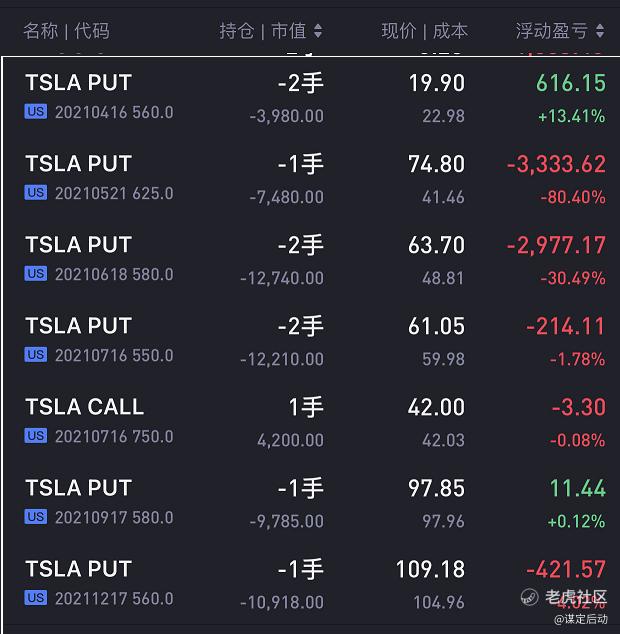Sort by position market value arrows
The image size is (620, 634).
click(x=318, y=31)
